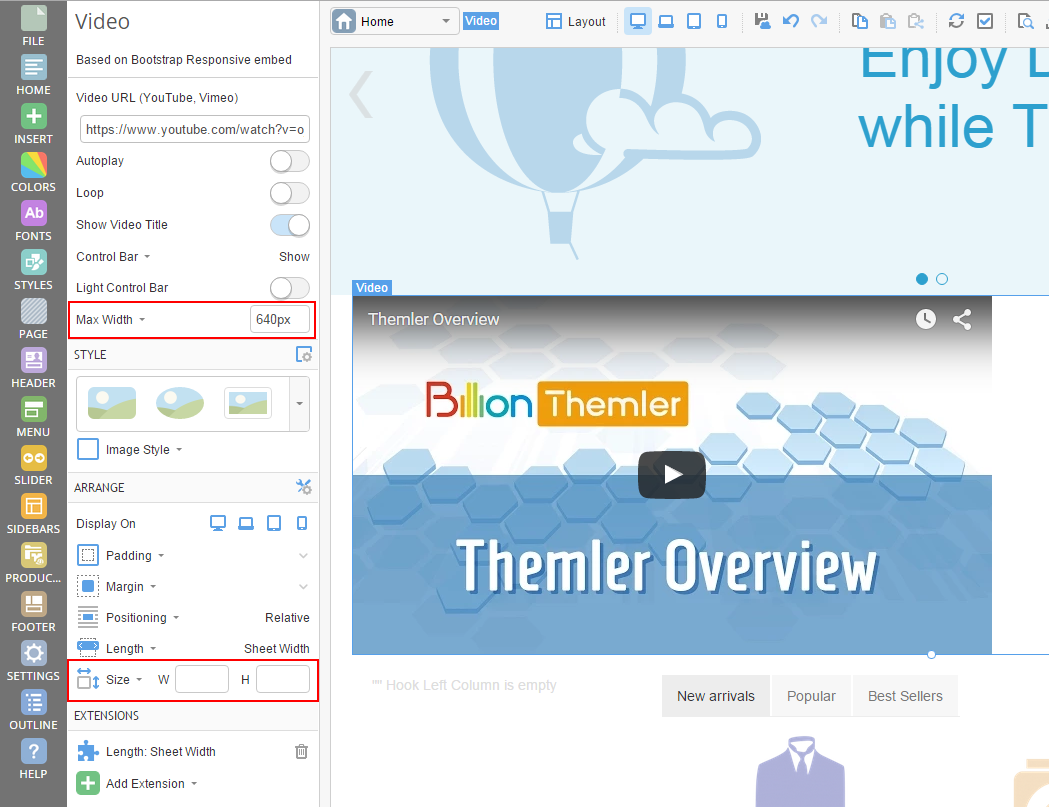
Task: Select the second slider dot
Action: coord(942,279)
